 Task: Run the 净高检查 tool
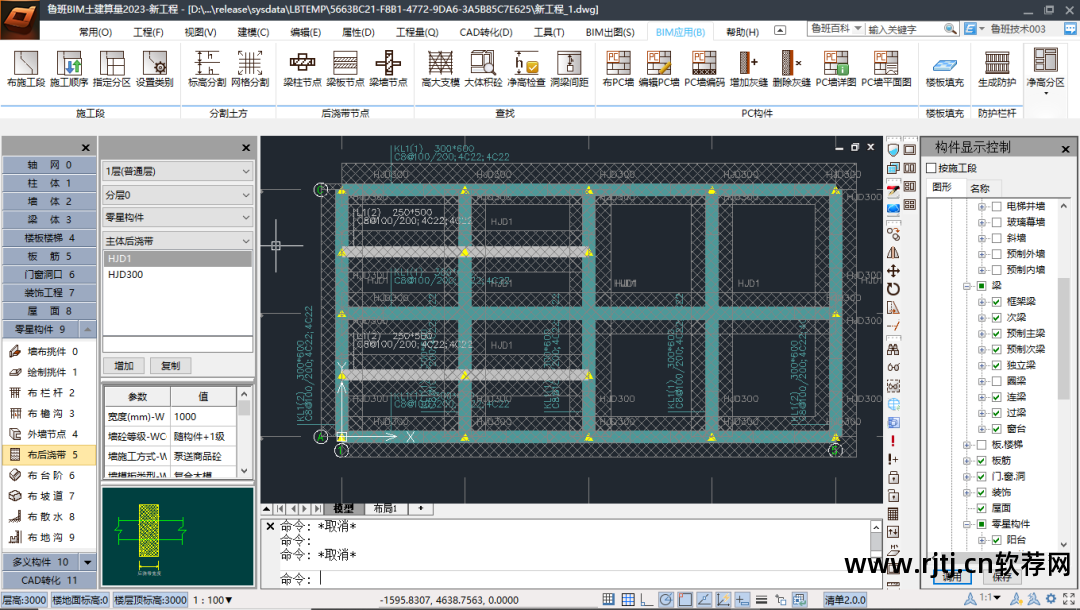point(526,68)
